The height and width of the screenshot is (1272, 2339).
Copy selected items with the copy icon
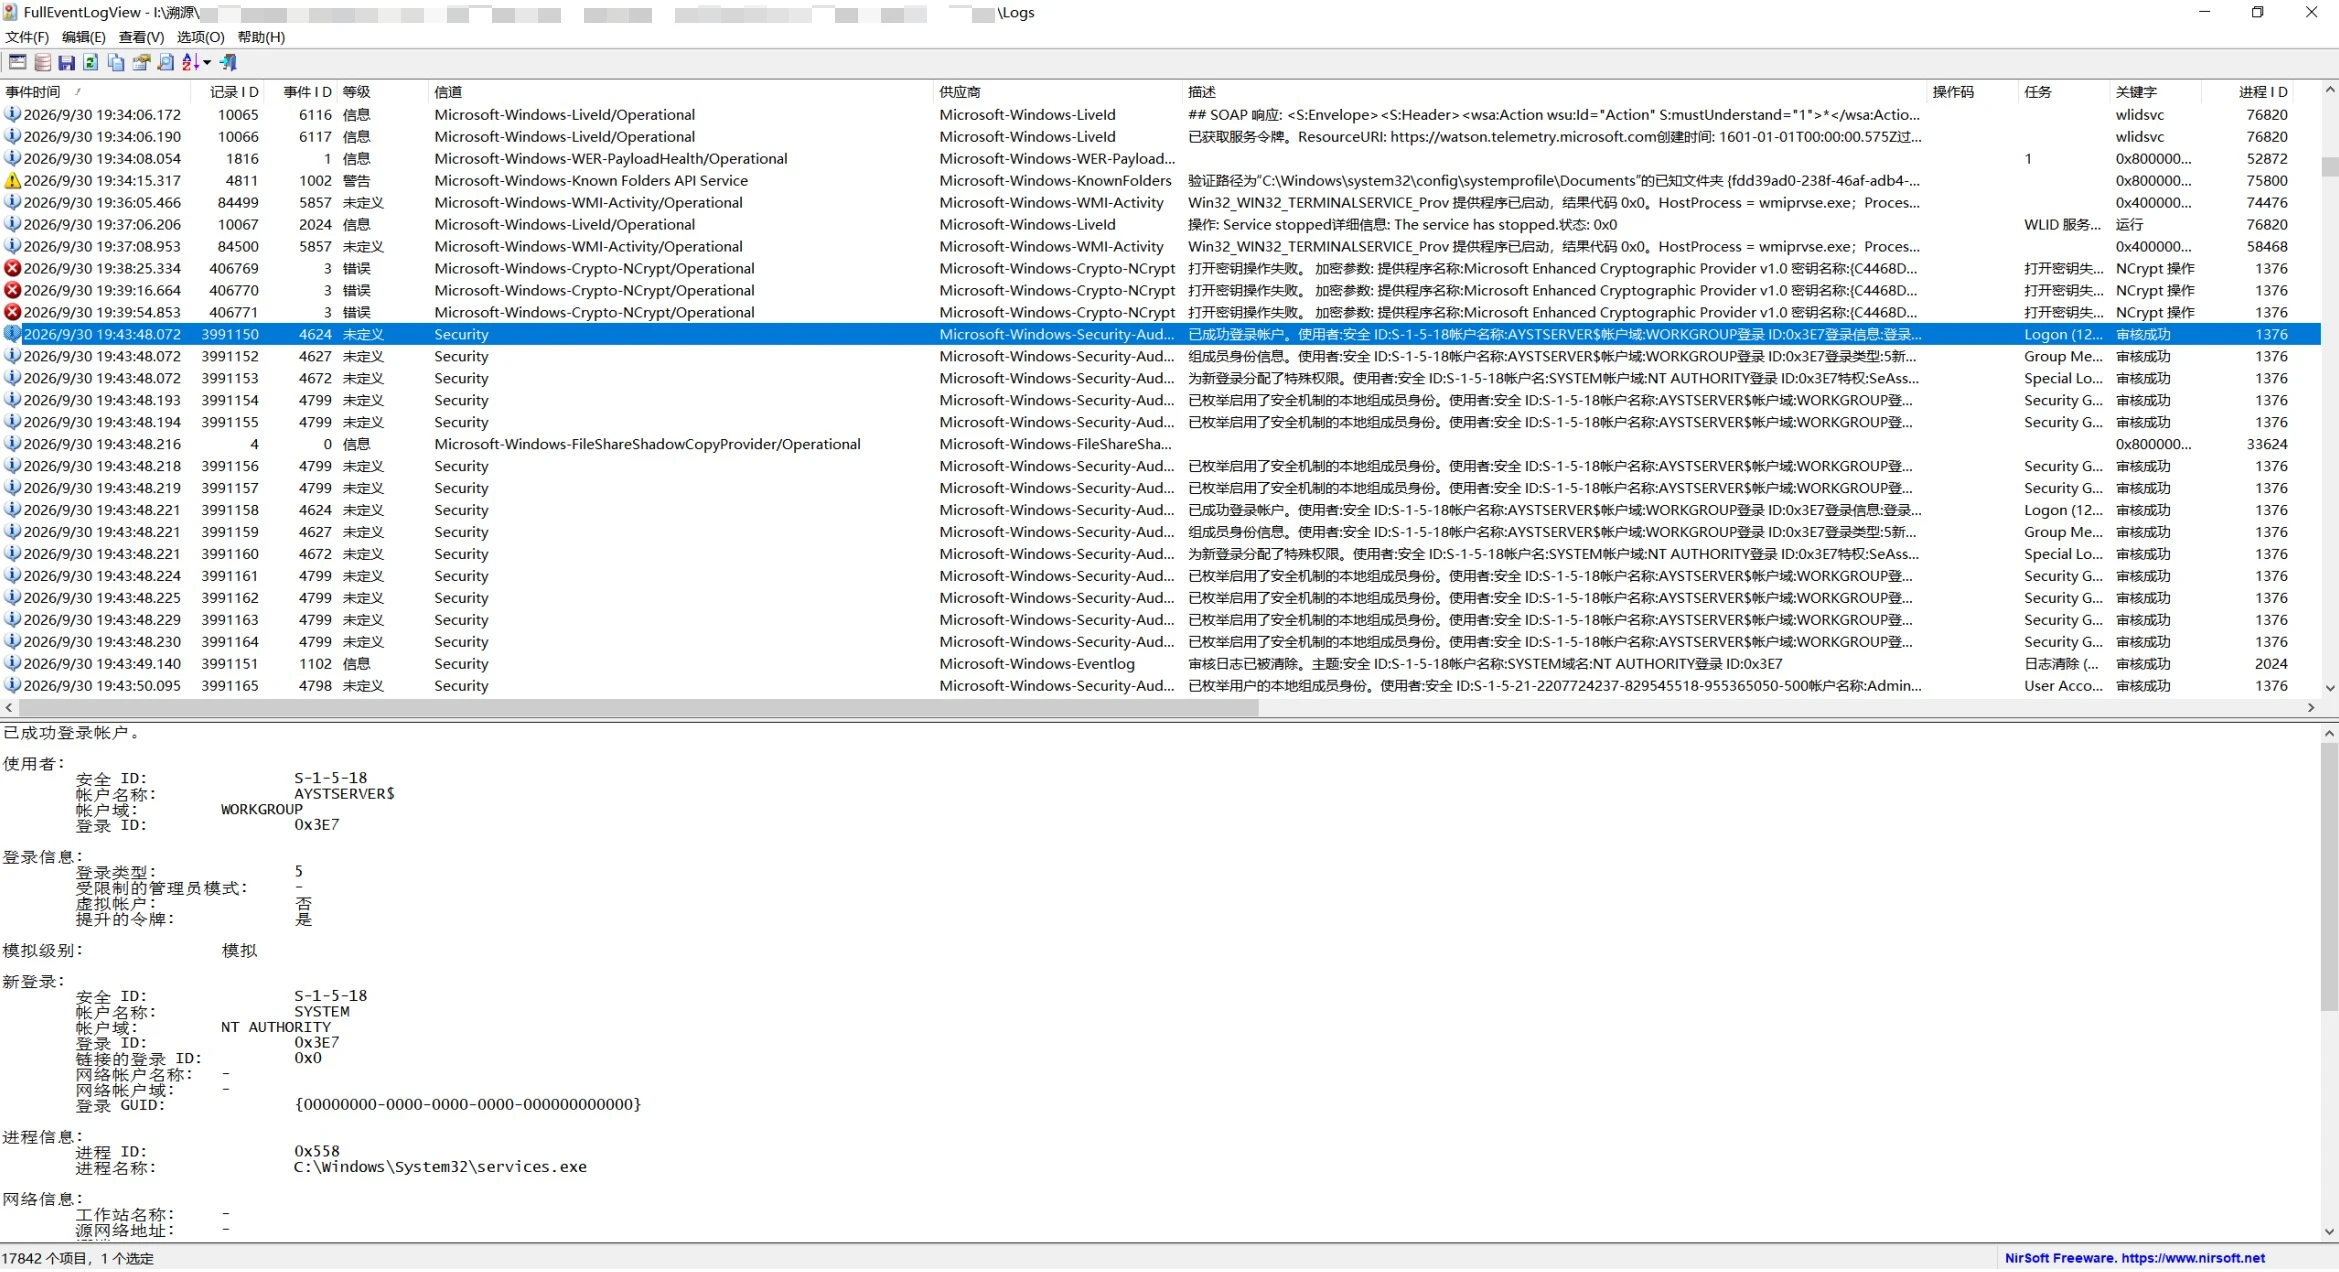pyautogui.click(x=116, y=63)
